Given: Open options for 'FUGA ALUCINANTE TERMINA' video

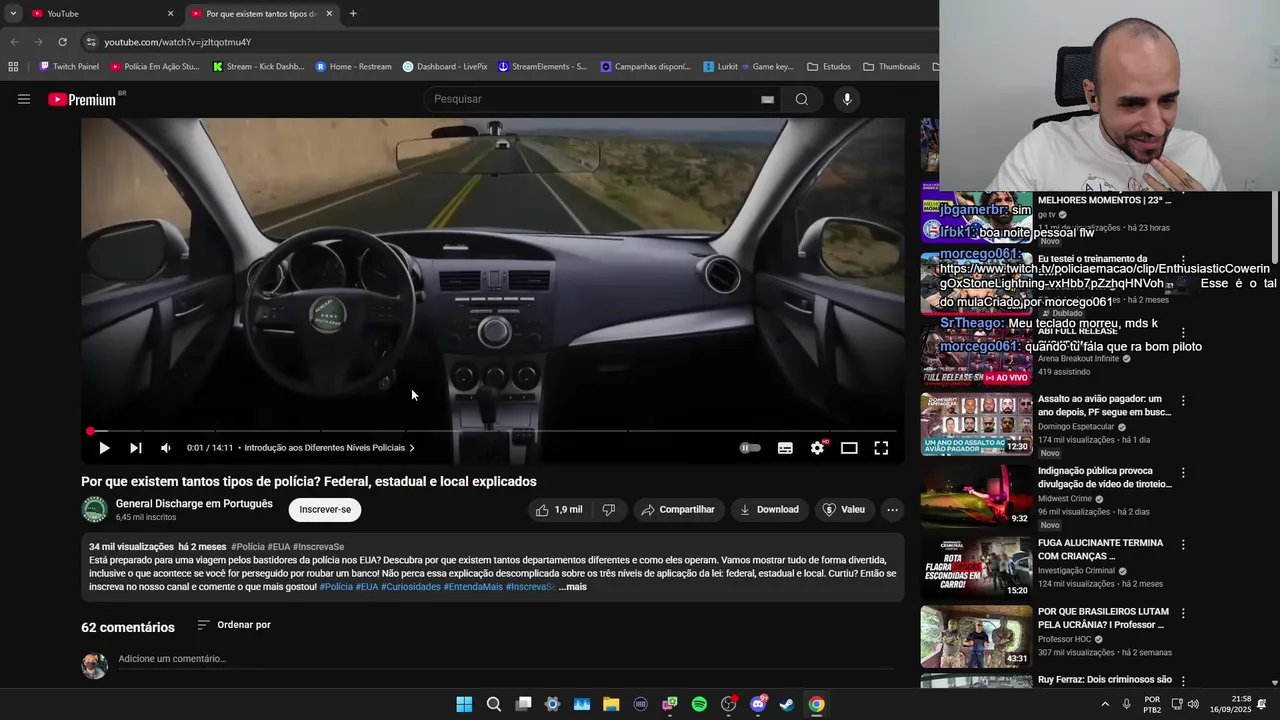Looking at the screenshot, I should pyautogui.click(x=1183, y=544).
